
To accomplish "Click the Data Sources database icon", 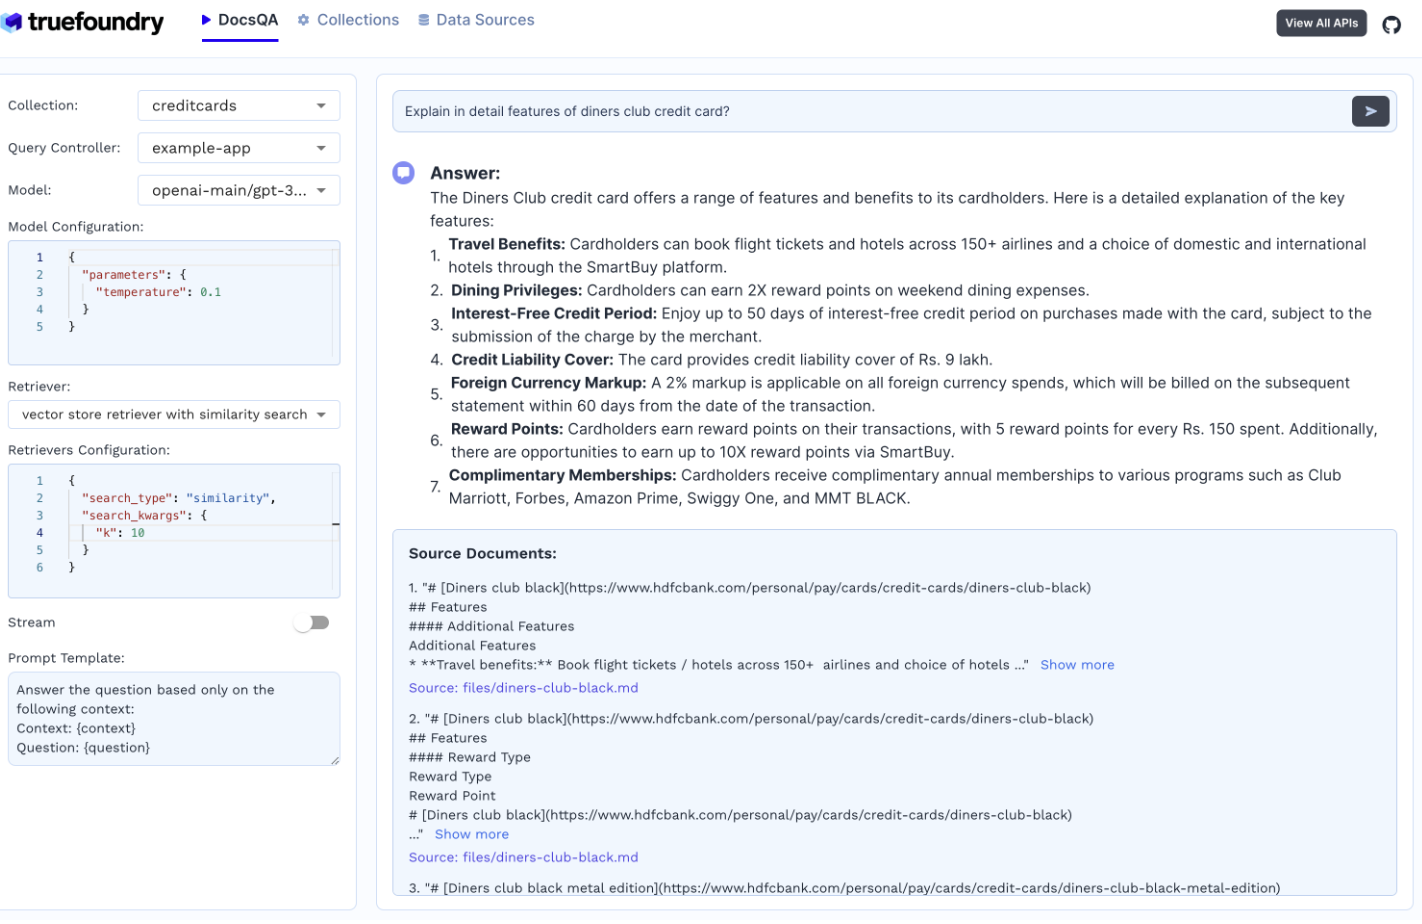I will (424, 20).
